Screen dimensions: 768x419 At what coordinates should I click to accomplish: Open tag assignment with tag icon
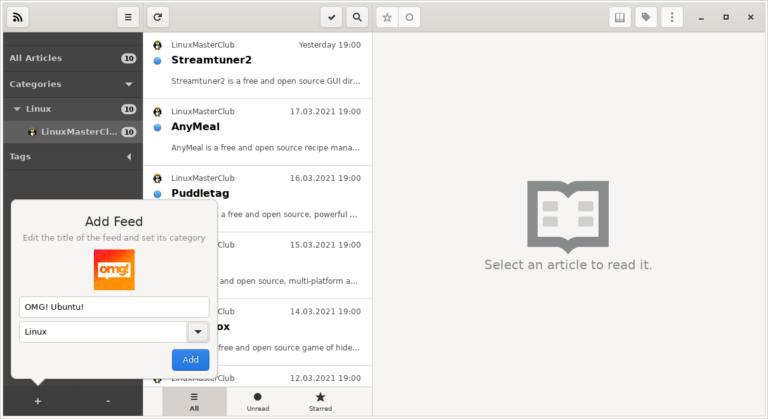[646, 18]
